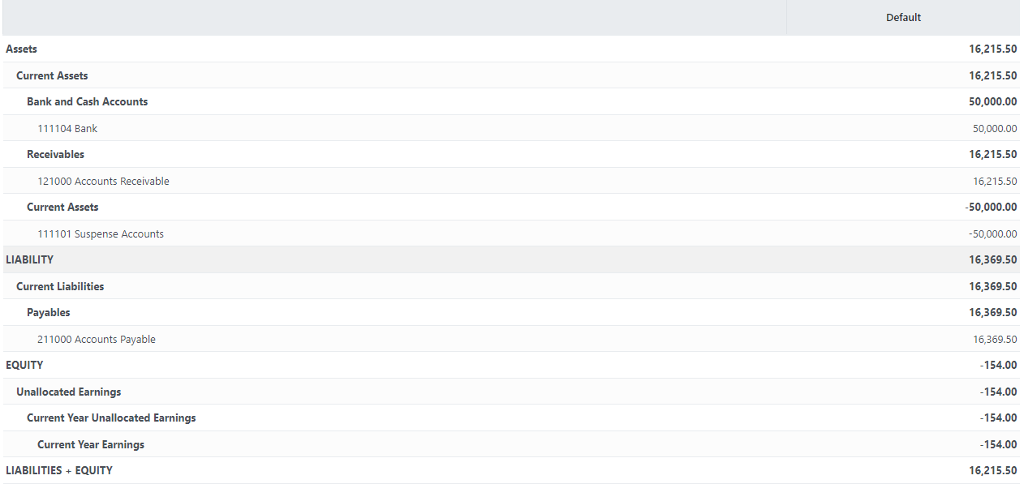Click the 16,369.50 amount for Accounts Payable
The image size is (1024, 484).
click(994, 340)
